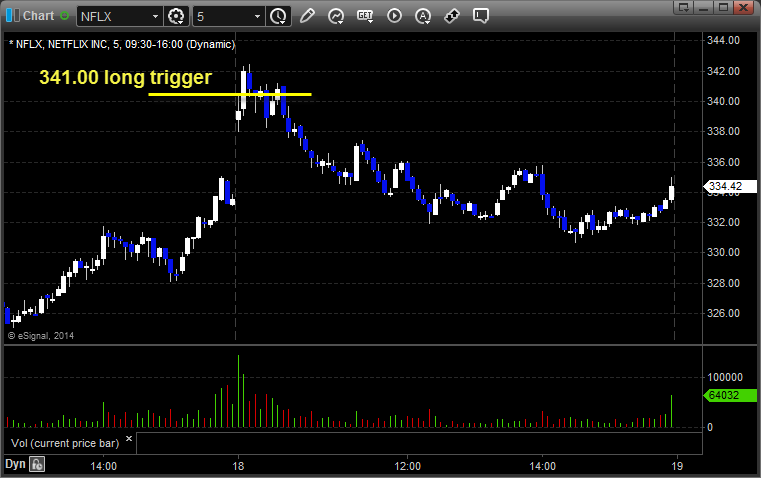Screen dimensions: 761x478
Task: Select the pencil drawing tool
Action: click(307, 16)
